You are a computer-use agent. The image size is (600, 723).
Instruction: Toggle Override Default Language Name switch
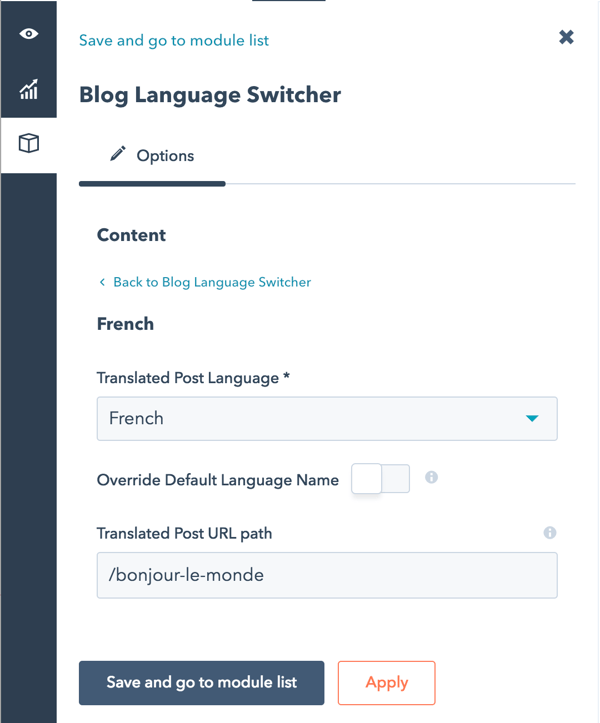click(x=381, y=479)
